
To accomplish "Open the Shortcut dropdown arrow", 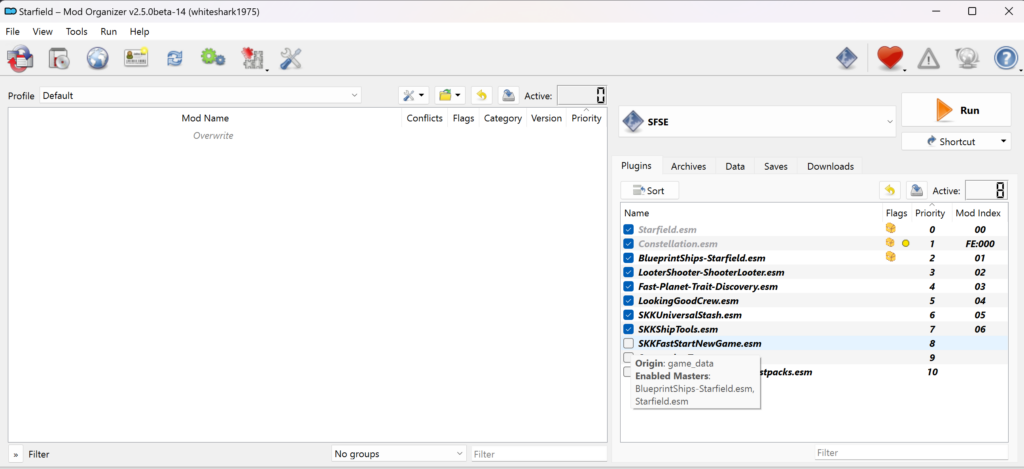I will (1004, 141).
